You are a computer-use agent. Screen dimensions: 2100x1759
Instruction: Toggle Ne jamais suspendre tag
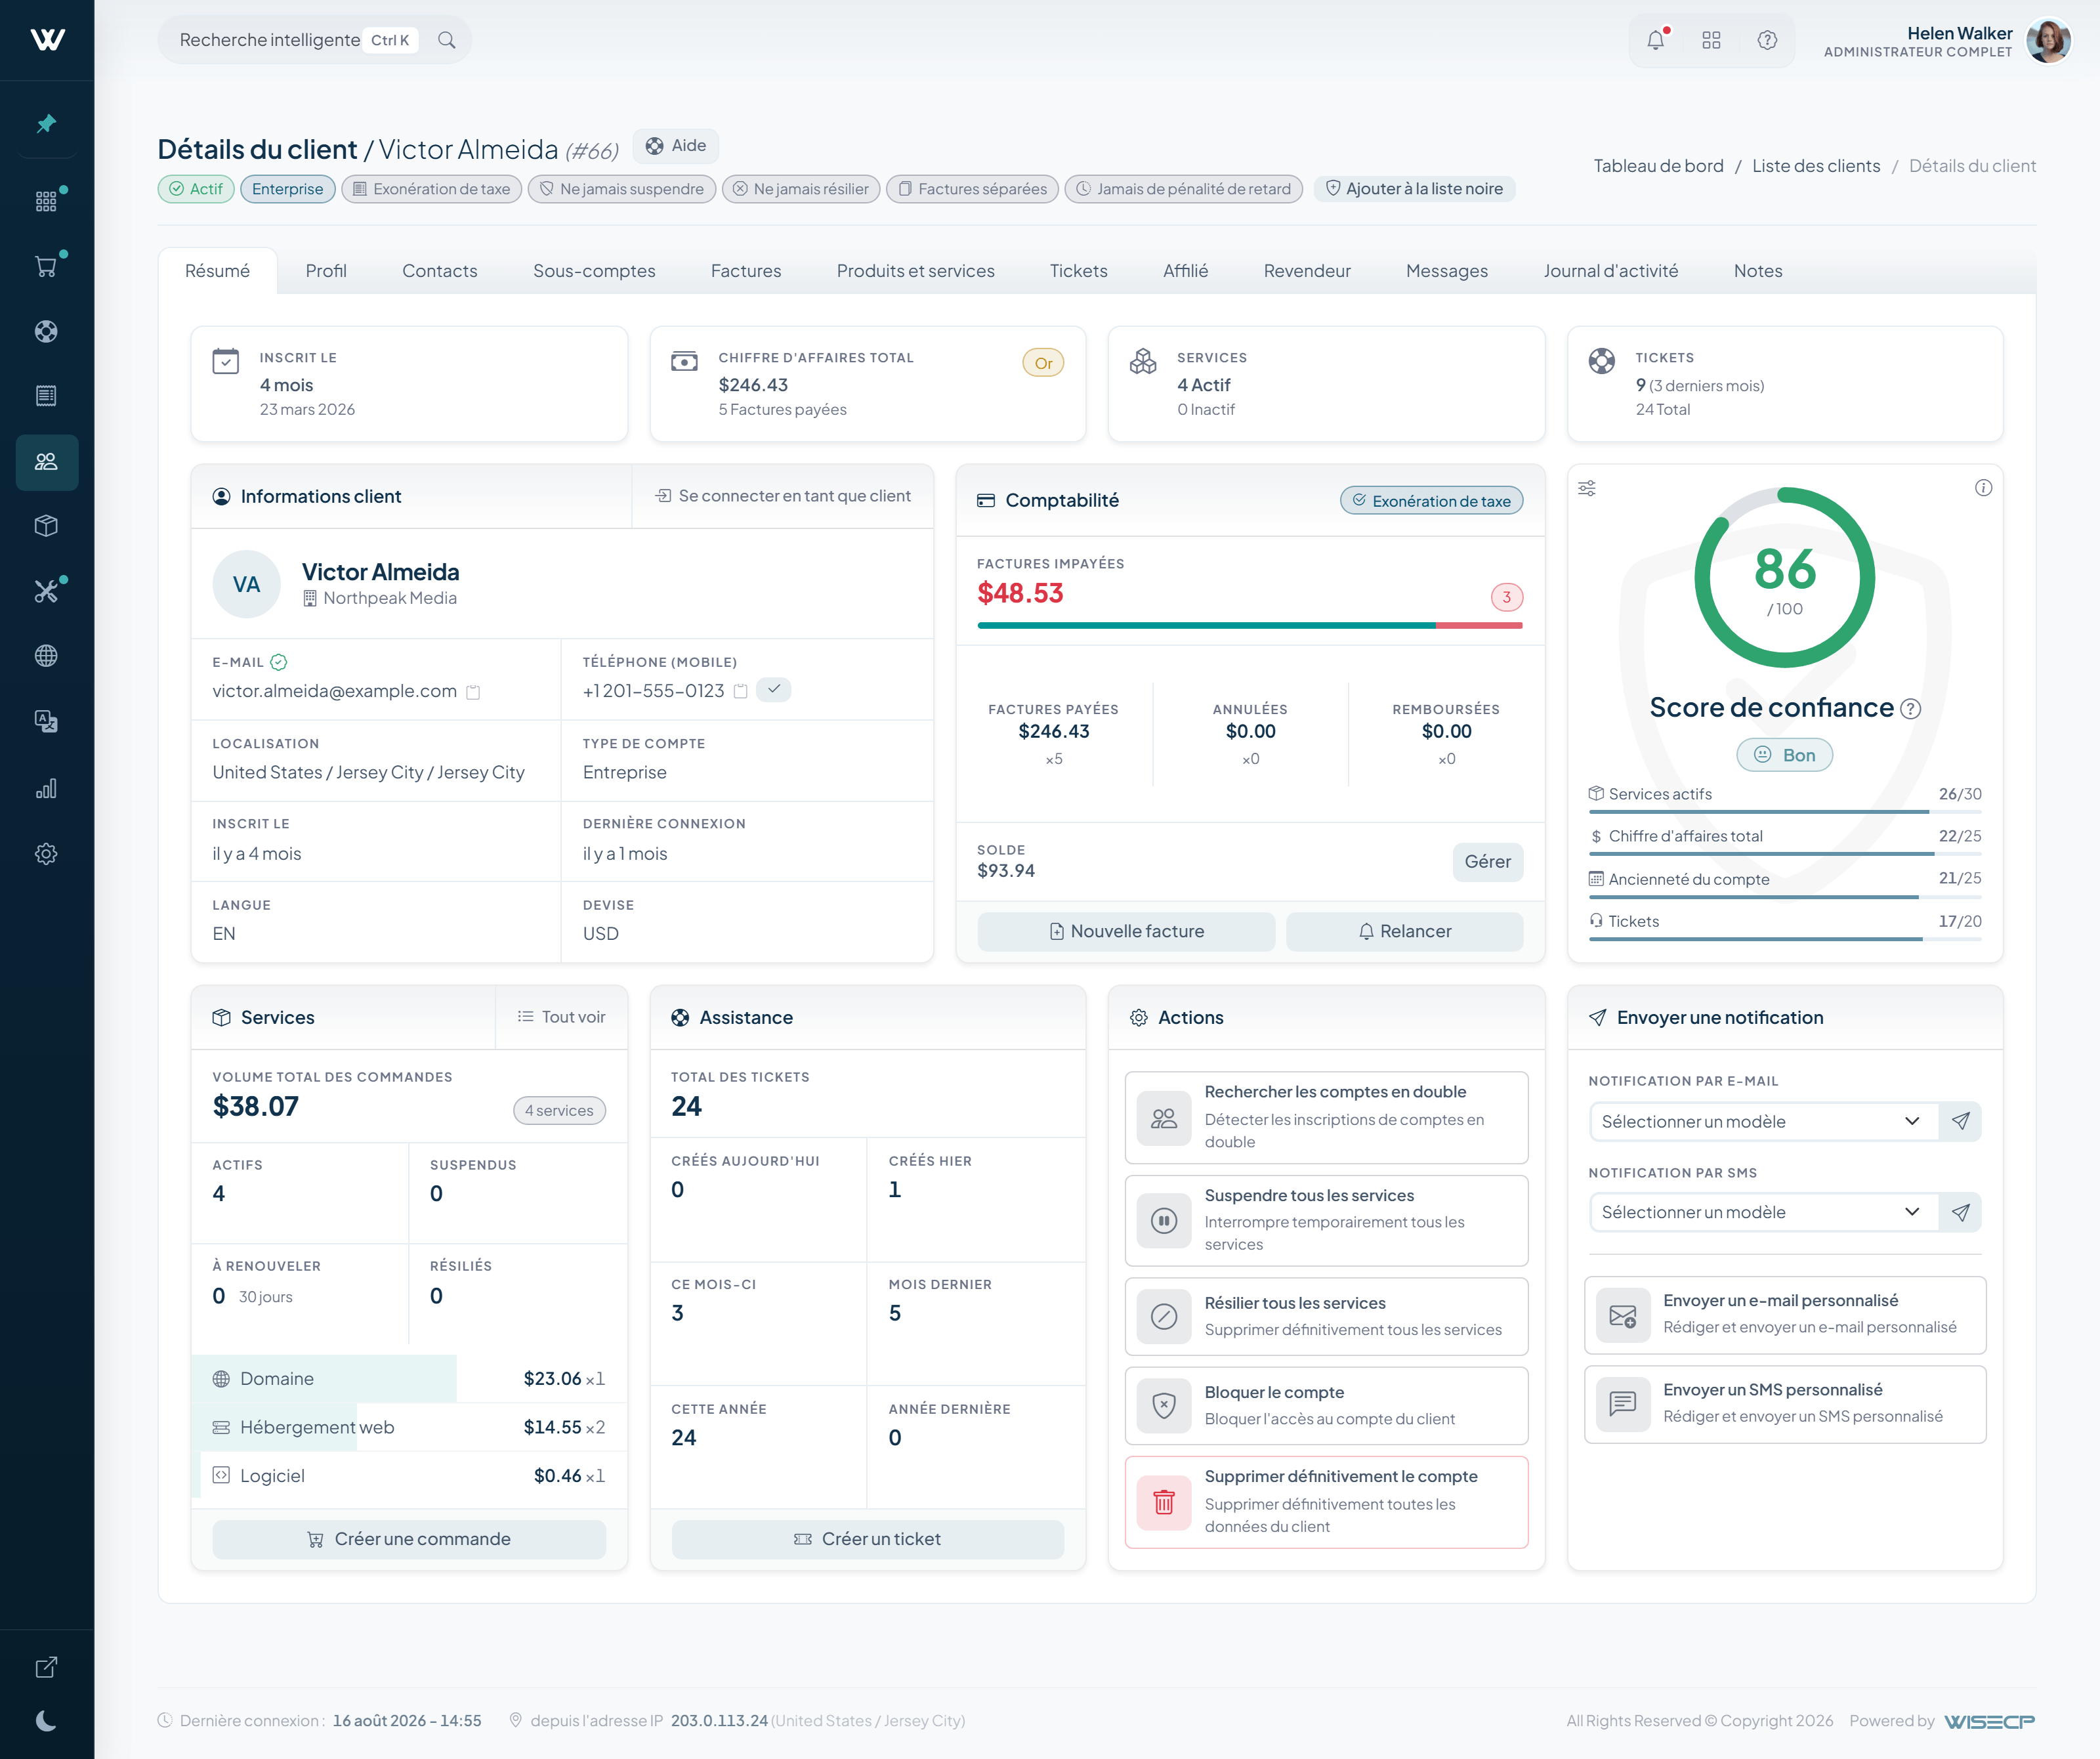point(621,189)
